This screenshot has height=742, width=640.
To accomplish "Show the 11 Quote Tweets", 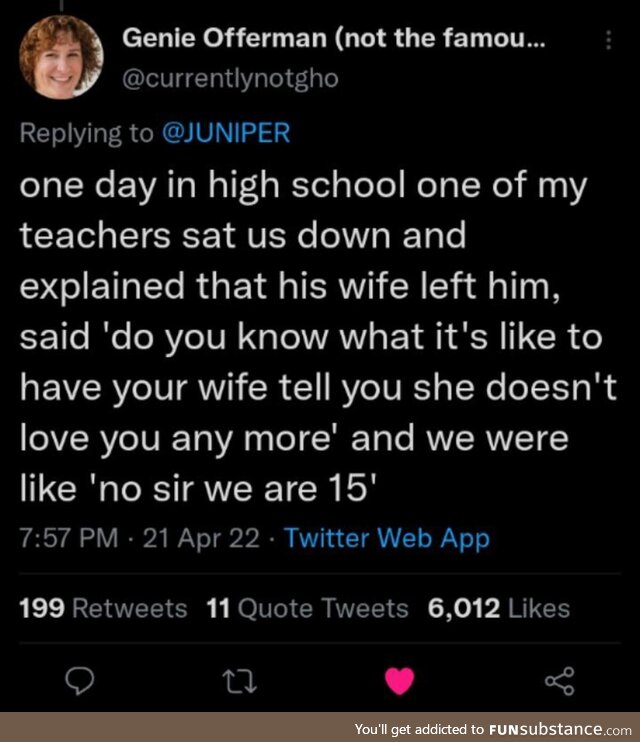I will (307, 608).
